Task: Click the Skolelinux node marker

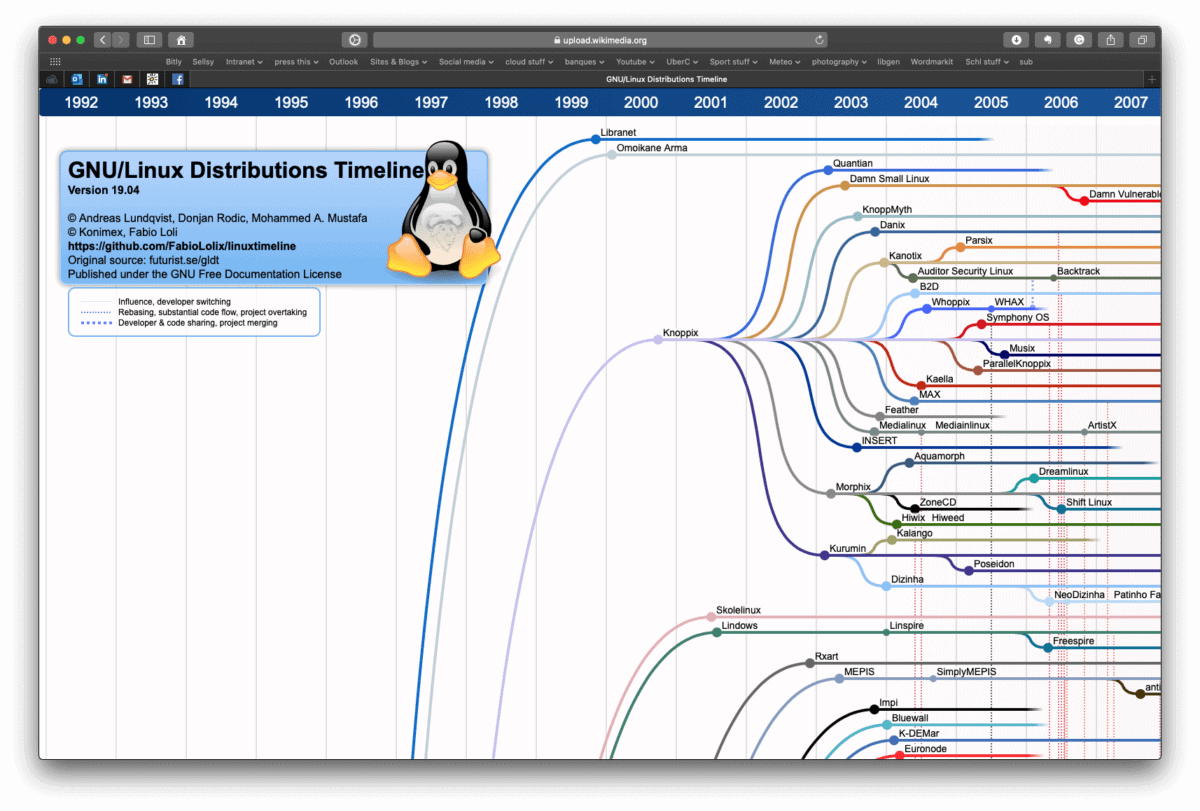Action: (x=711, y=617)
